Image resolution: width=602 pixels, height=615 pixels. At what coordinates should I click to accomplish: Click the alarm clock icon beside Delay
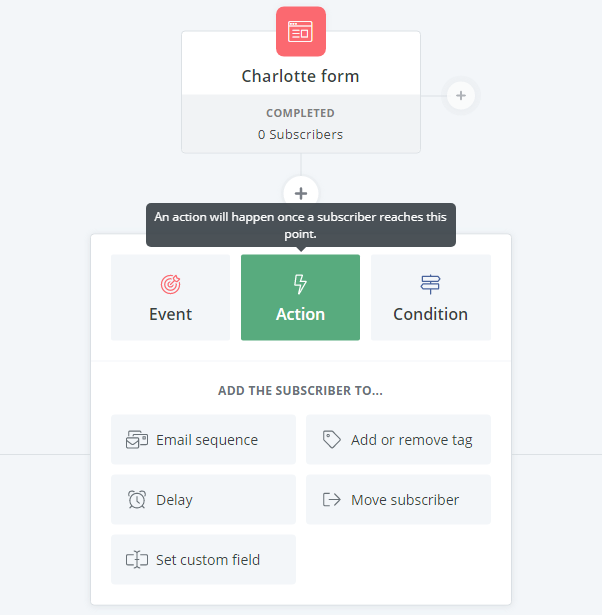click(137, 500)
